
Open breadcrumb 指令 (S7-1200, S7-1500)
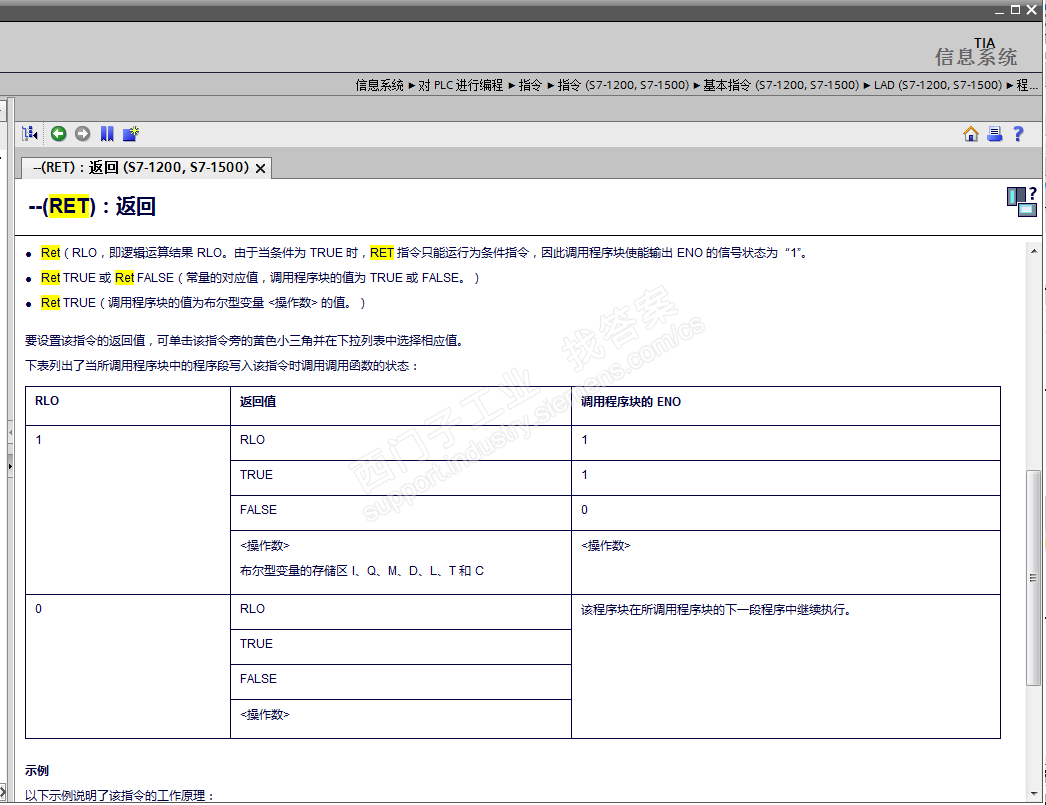click(x=623, y=85)
